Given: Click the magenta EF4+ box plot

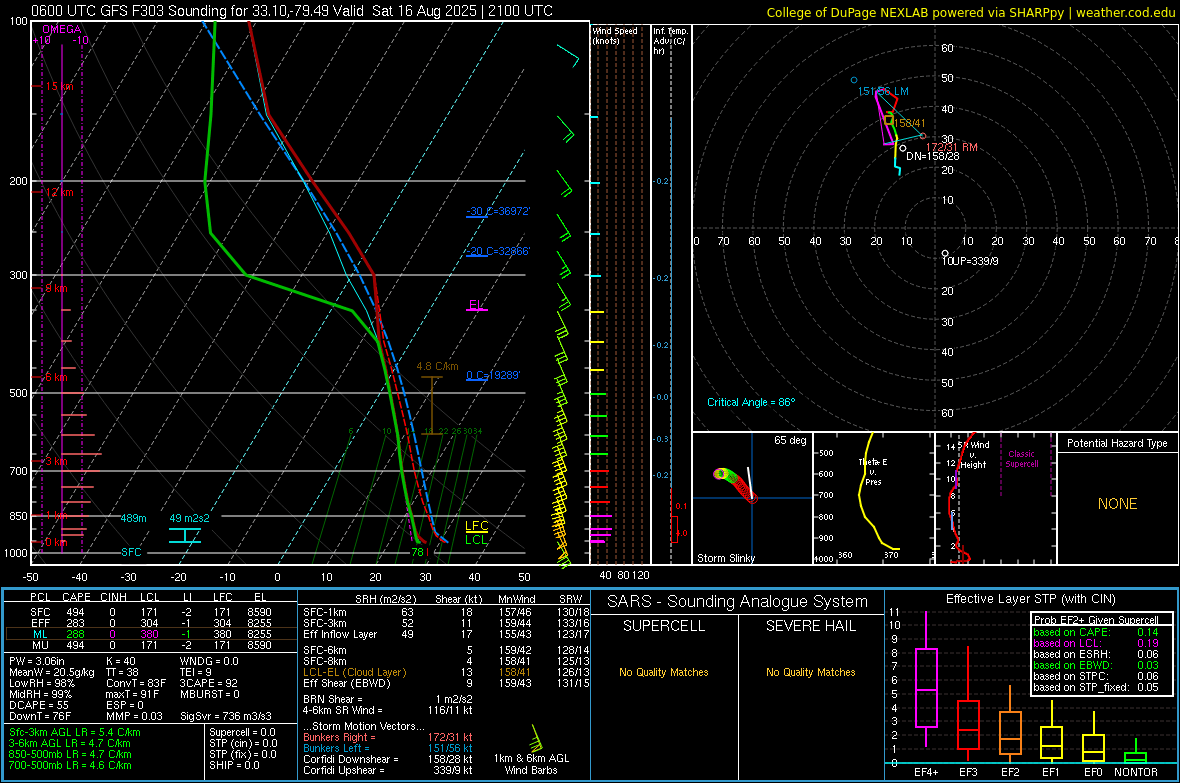Looking at the screenshot, I should (x=926, y=679).
